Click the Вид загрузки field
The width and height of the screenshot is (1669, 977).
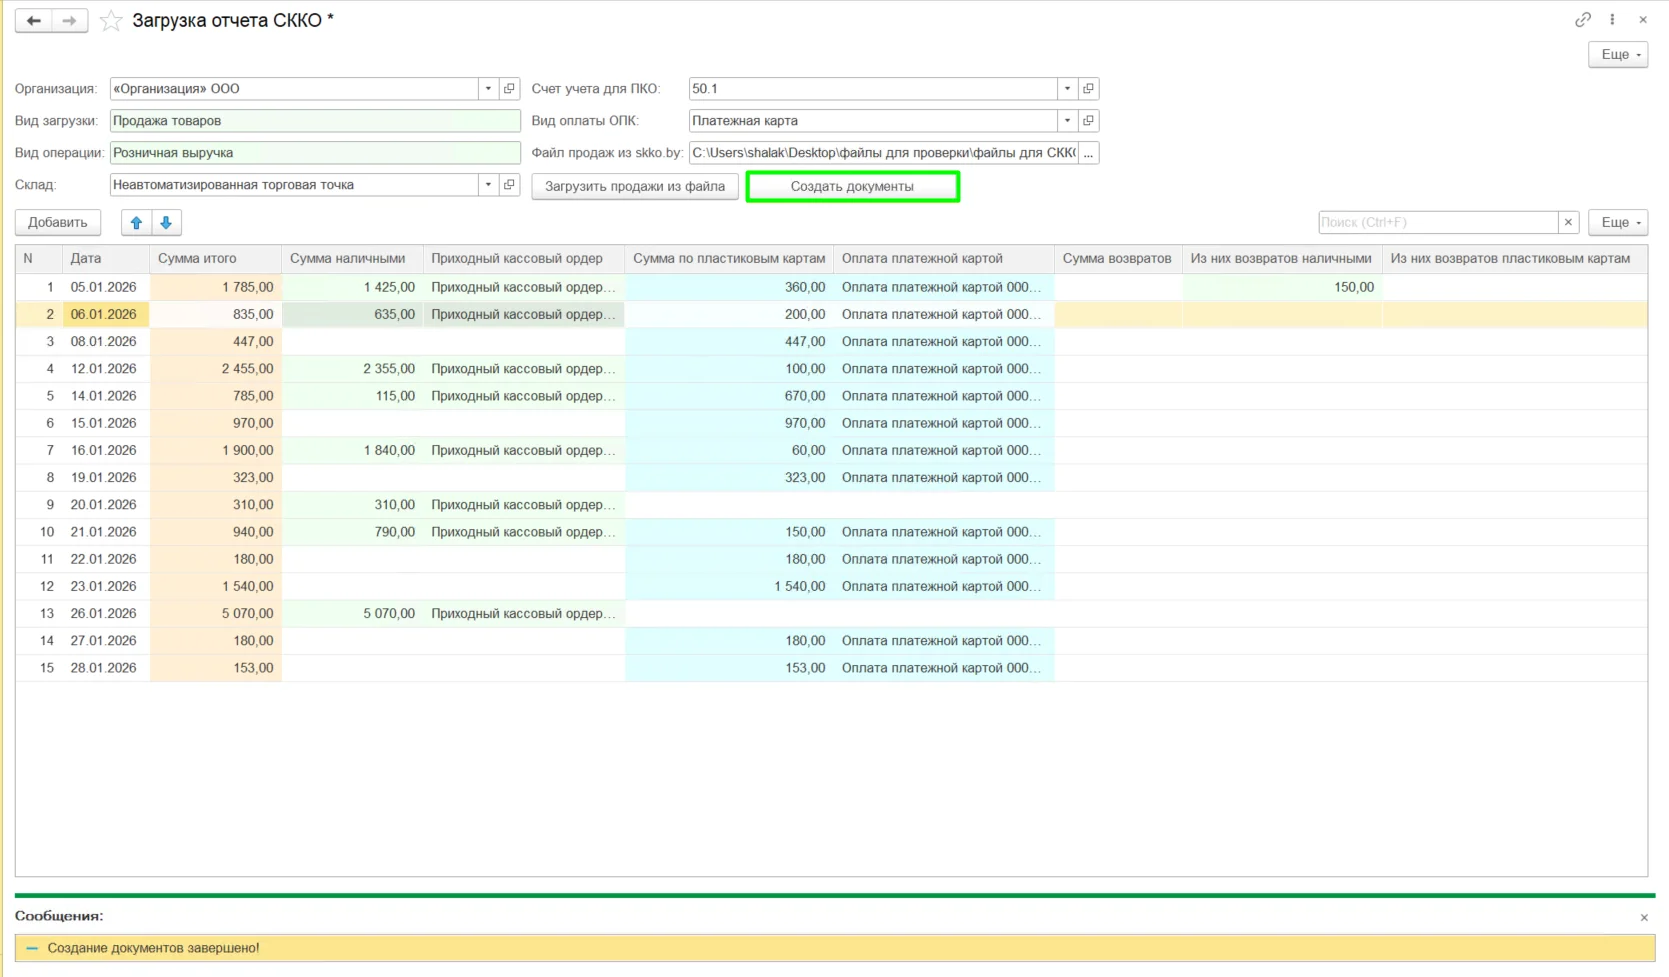pos(315,121)
